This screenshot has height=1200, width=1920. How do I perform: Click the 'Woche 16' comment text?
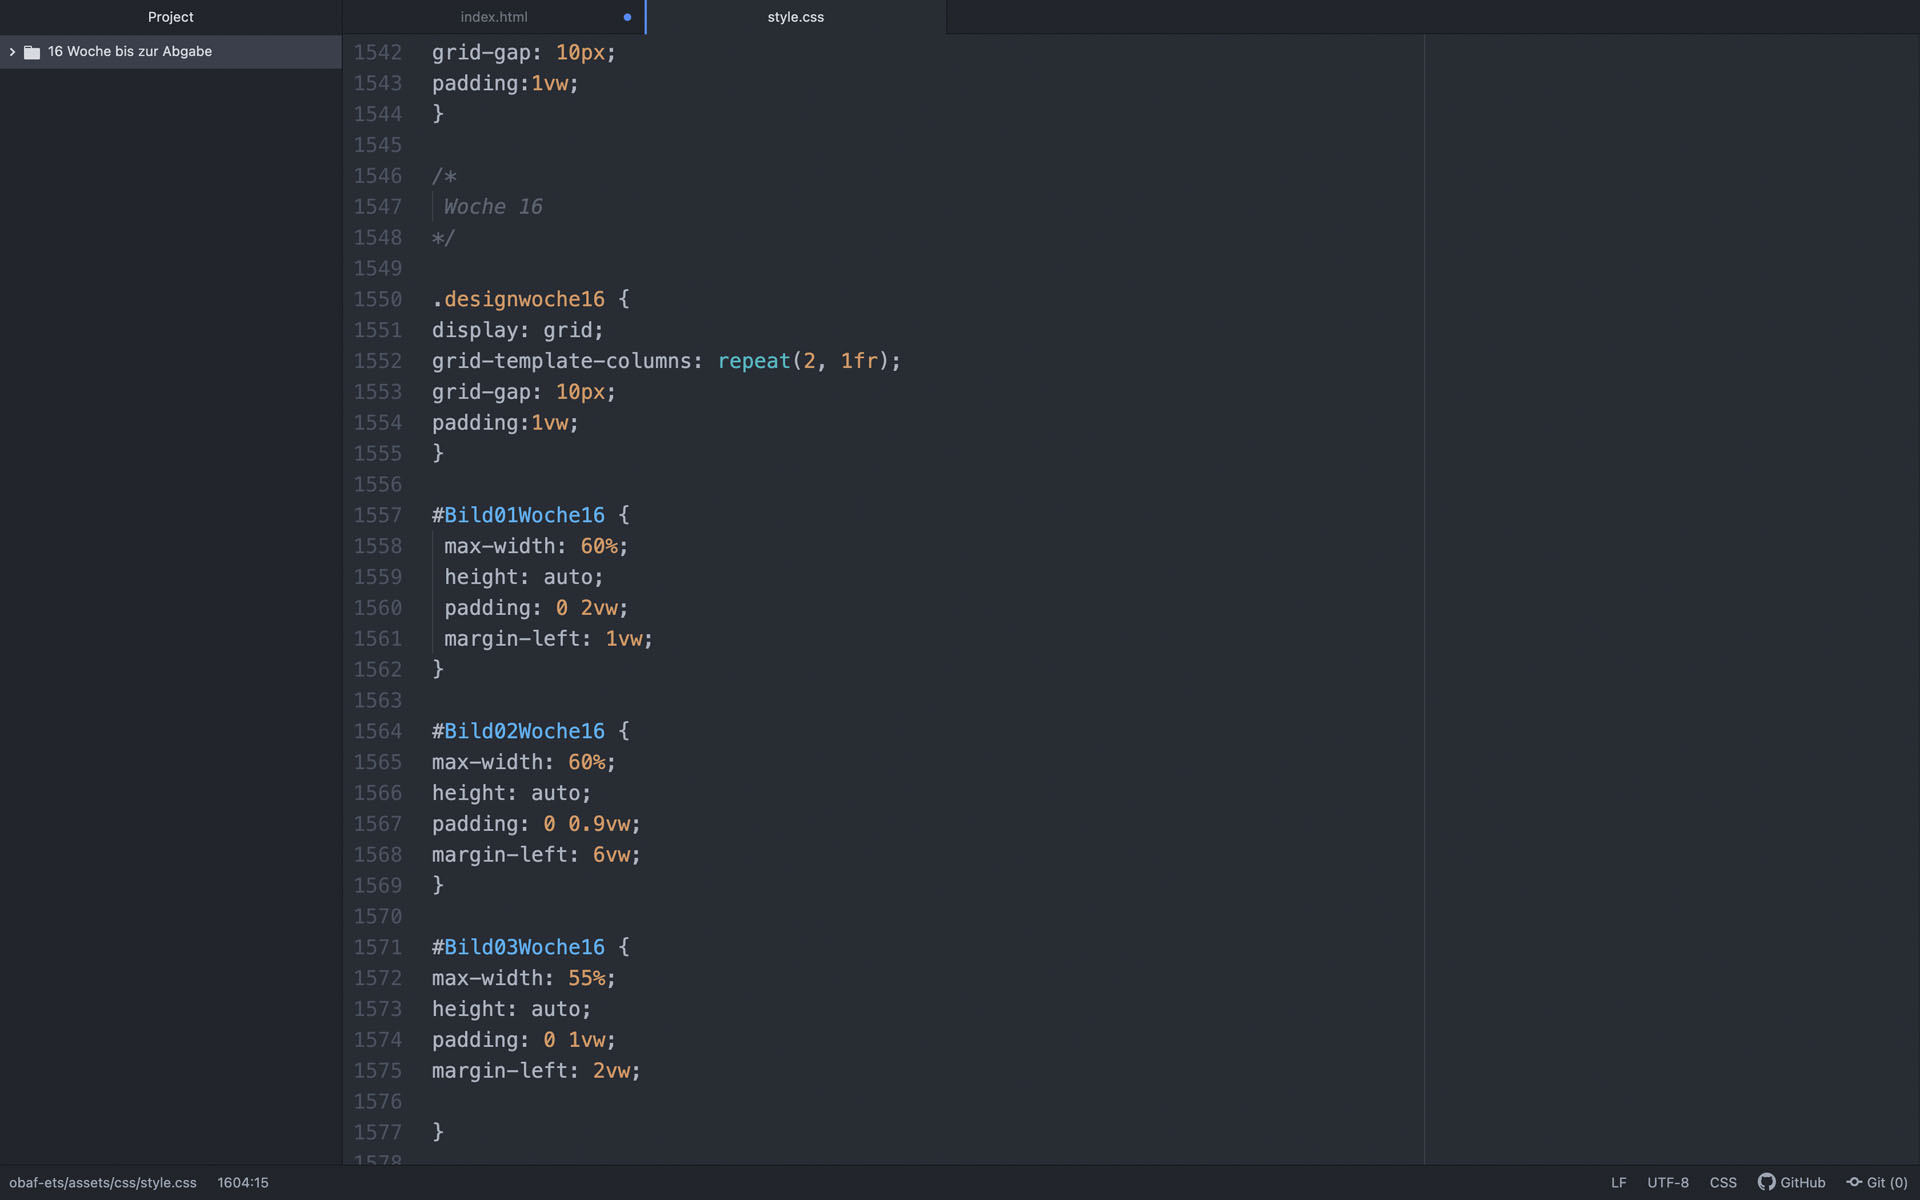coord(493,207)
